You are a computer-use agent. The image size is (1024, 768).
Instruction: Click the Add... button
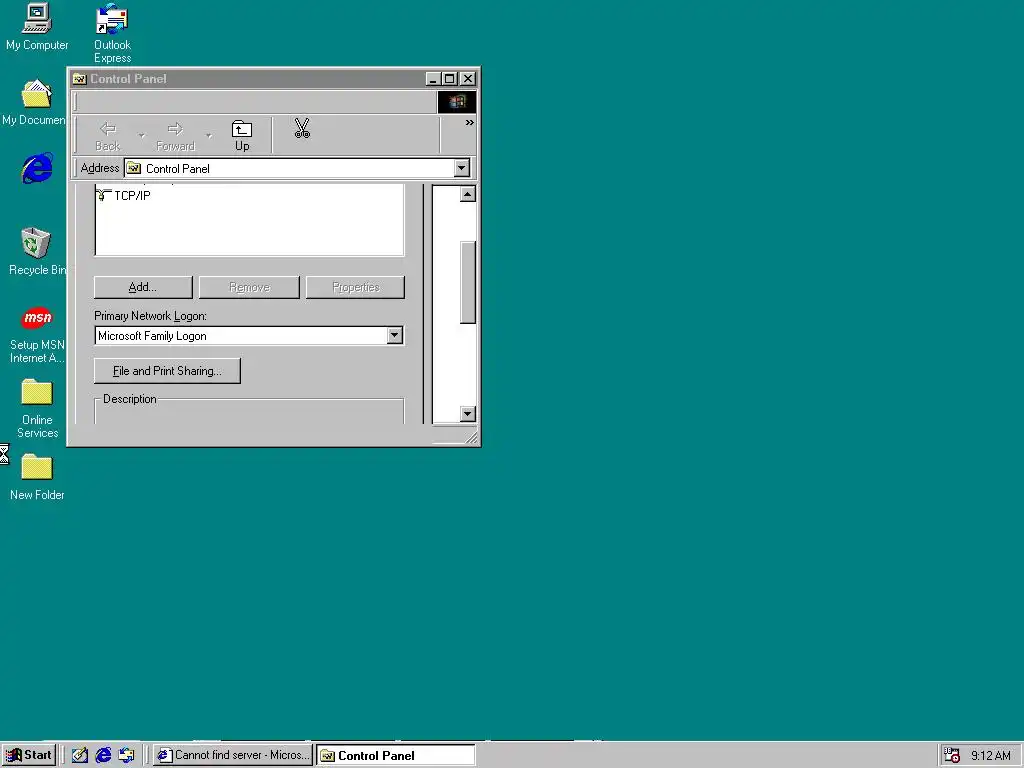click(143, 287)
